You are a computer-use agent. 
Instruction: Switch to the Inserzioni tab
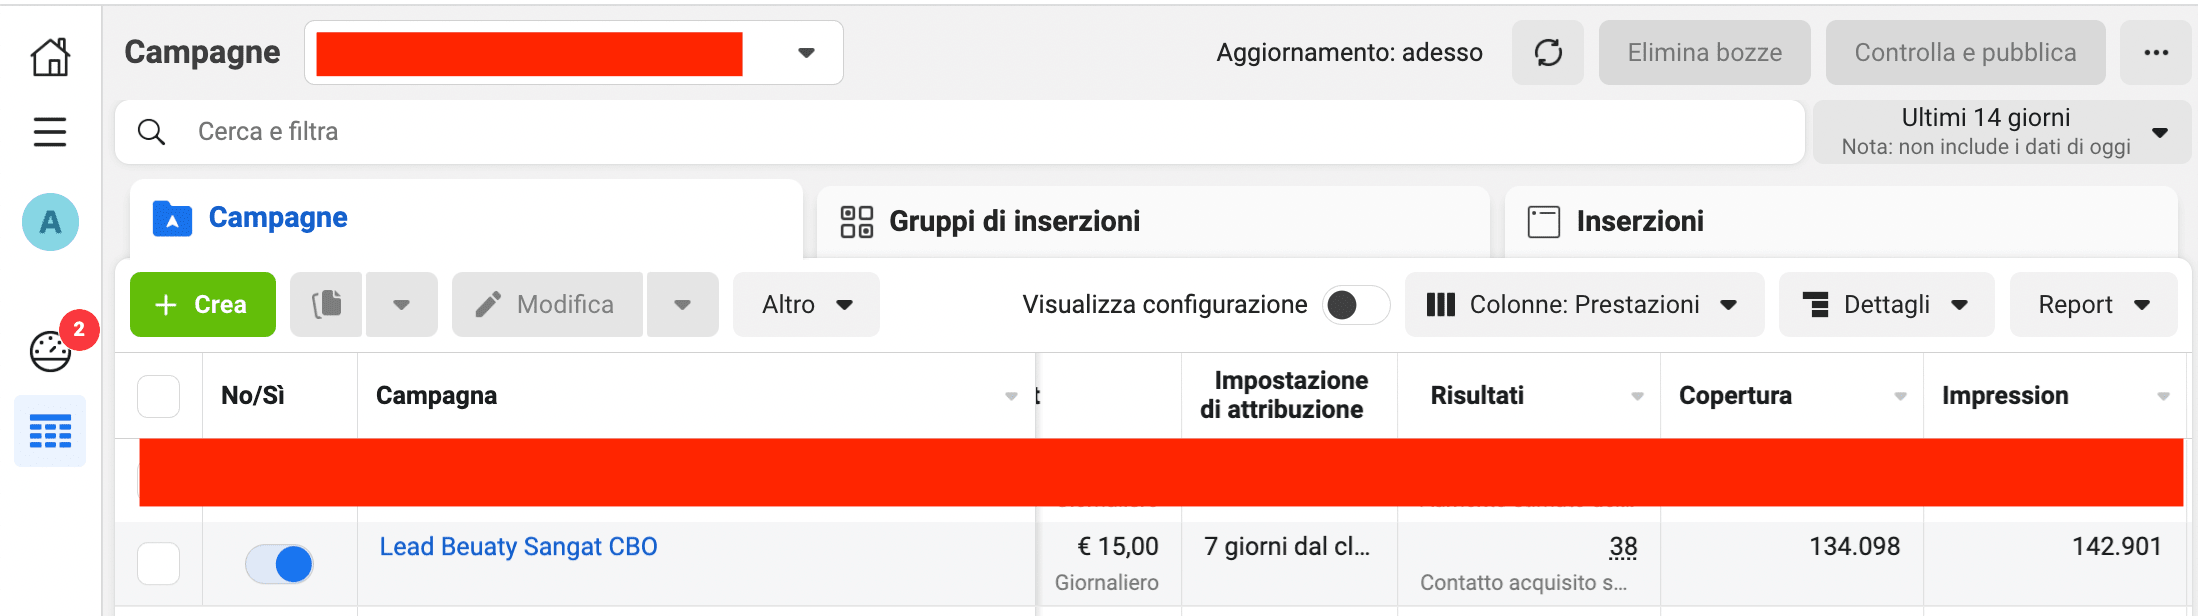[1640, 221]
